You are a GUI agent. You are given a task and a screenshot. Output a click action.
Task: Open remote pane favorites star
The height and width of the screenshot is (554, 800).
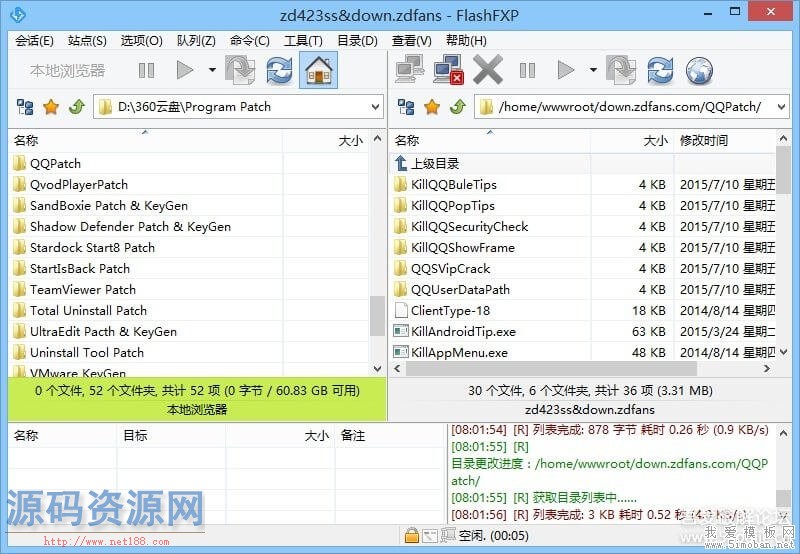click(x=432, y=107)
